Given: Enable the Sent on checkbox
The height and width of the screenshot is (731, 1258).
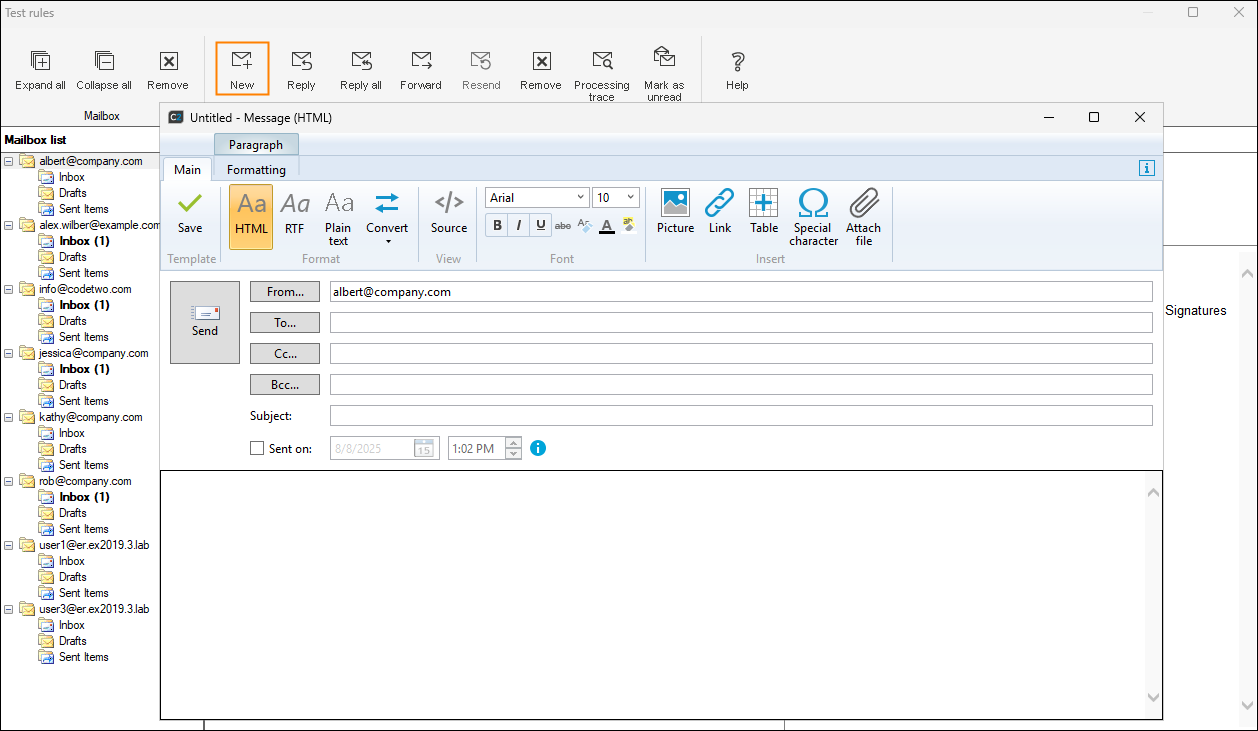Looking at the screenshot, I should click(257, 449).
